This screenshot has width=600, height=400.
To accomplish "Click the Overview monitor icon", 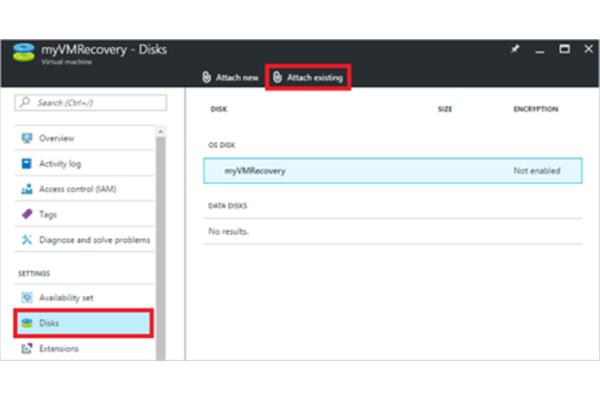I will (x=27, y=138).
